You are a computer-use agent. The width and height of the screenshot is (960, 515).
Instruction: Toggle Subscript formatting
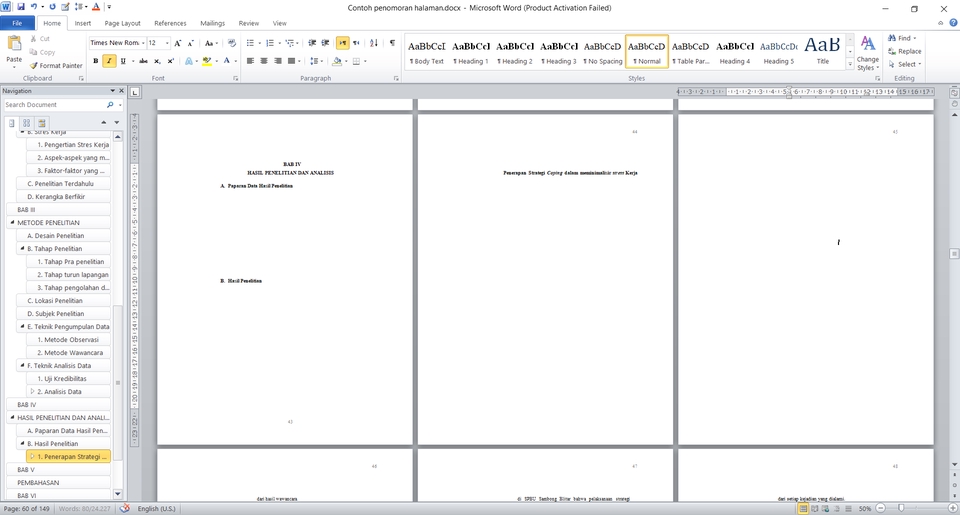(157, 61)
